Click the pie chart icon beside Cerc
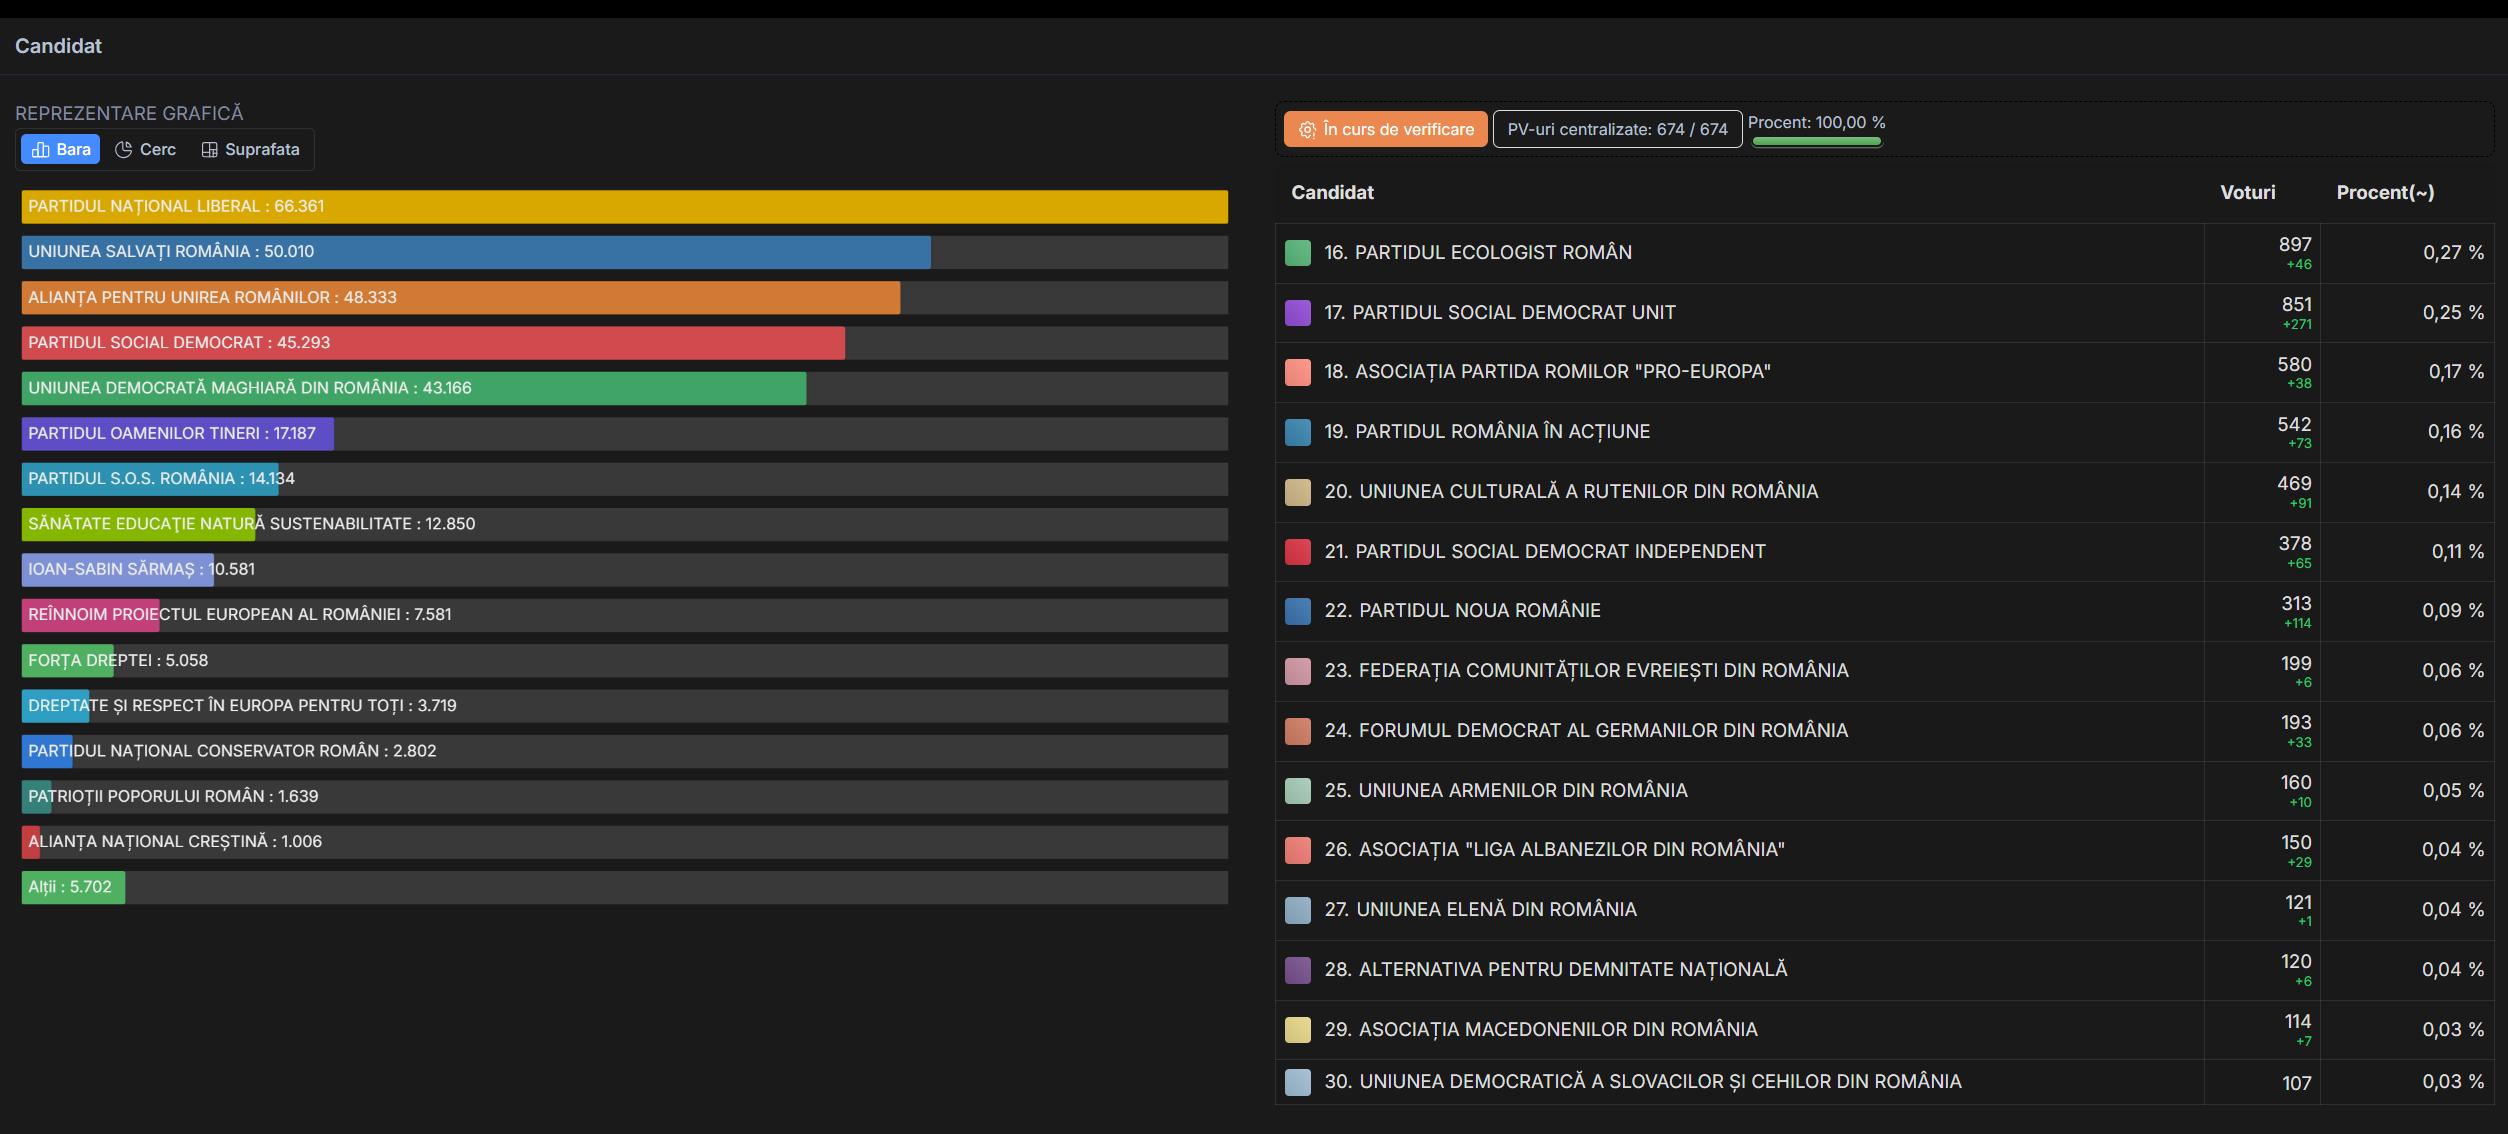Viewport: 2508px width, 1134px height. click(x=124, y=150)
